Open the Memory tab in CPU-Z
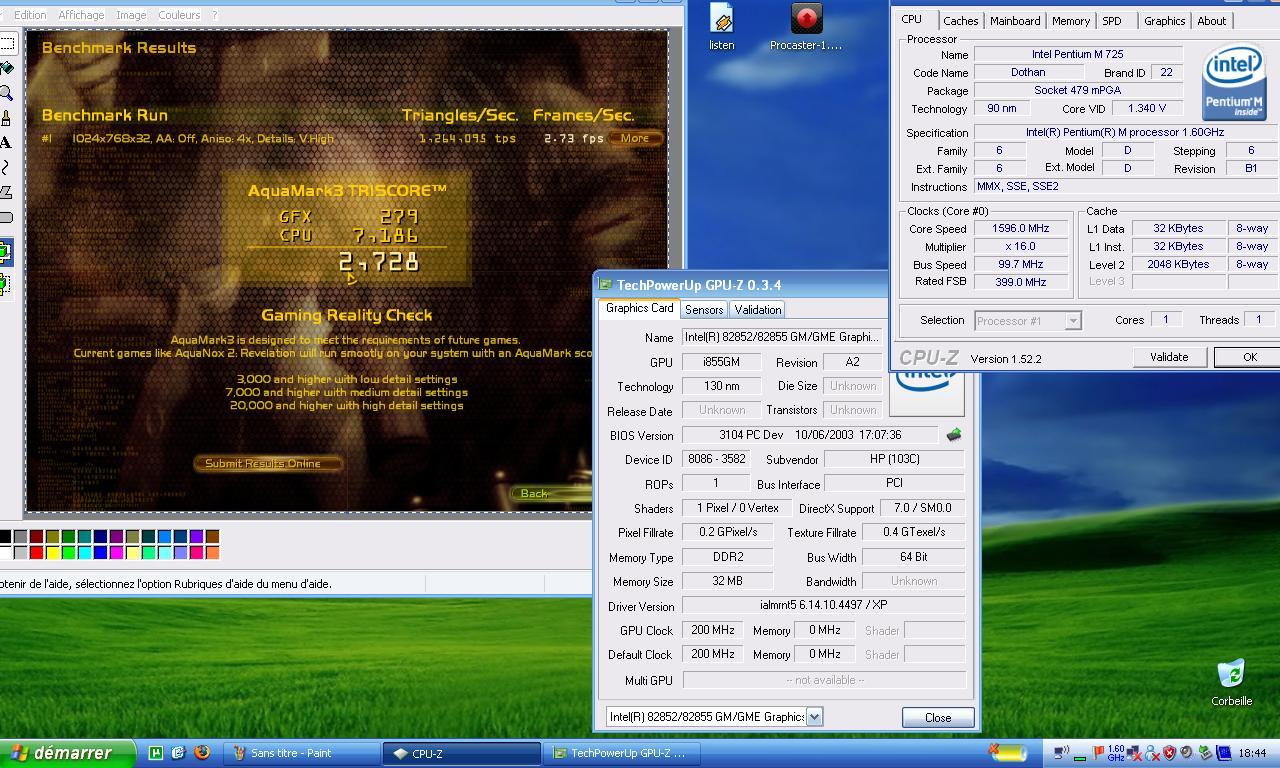The image size is (1280, 768). click(x=1070, y=21)
